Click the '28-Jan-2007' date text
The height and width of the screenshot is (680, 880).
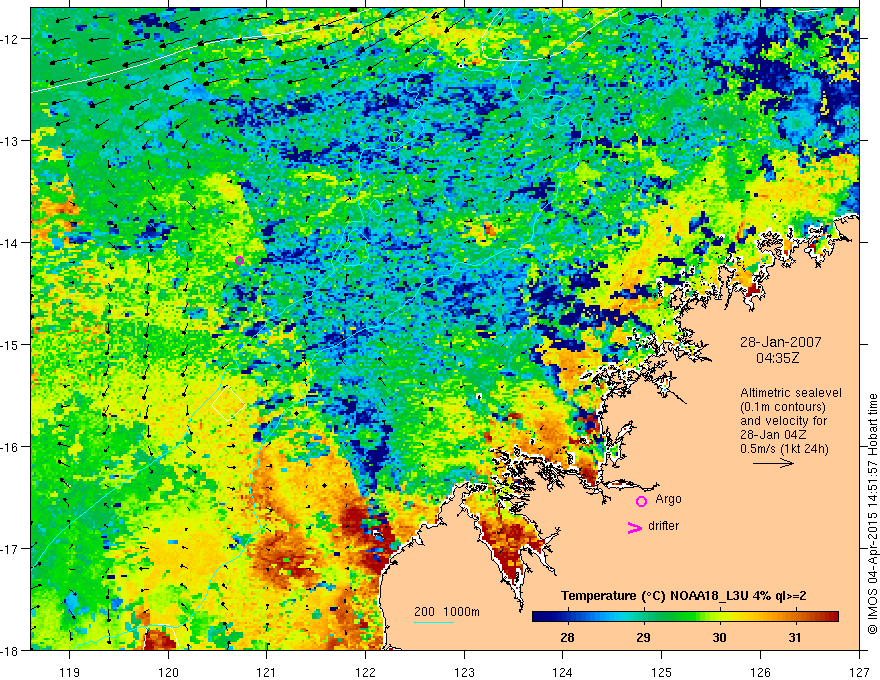[781, 342]
